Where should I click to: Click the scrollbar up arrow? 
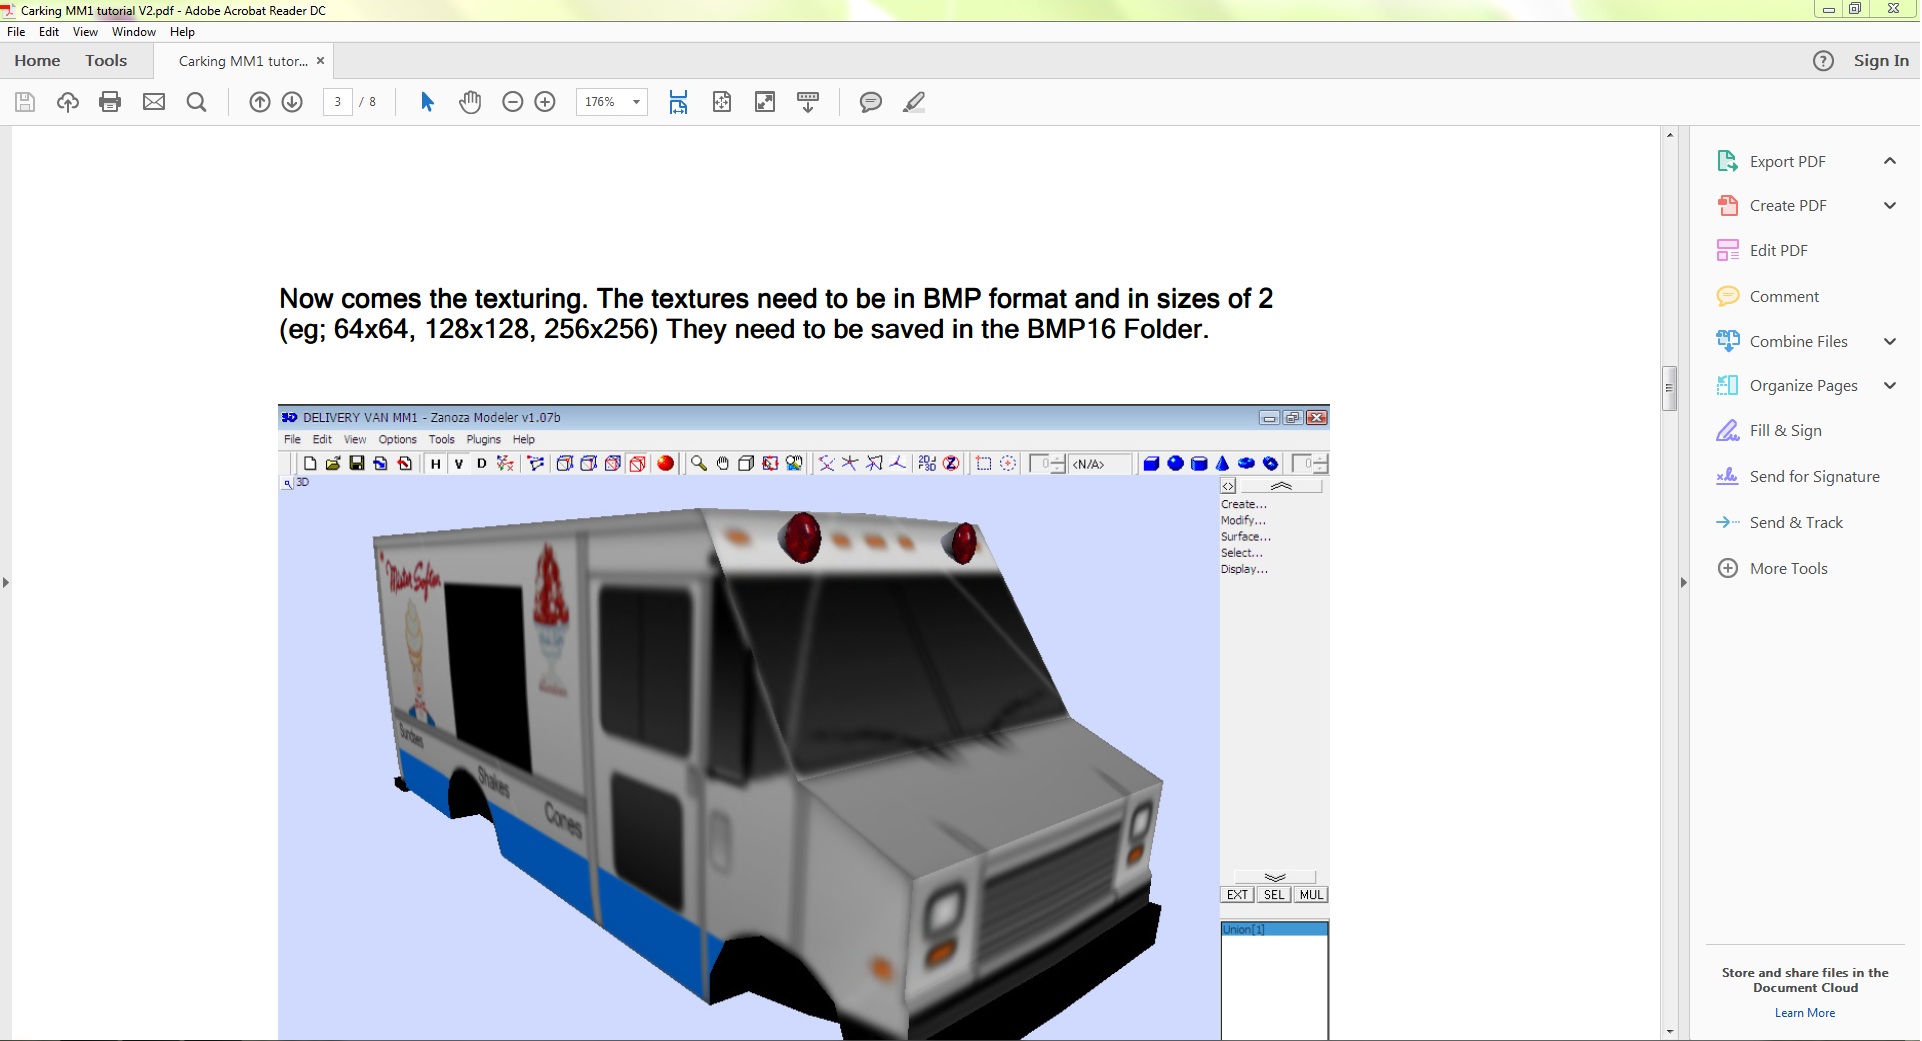point(1669,135)
